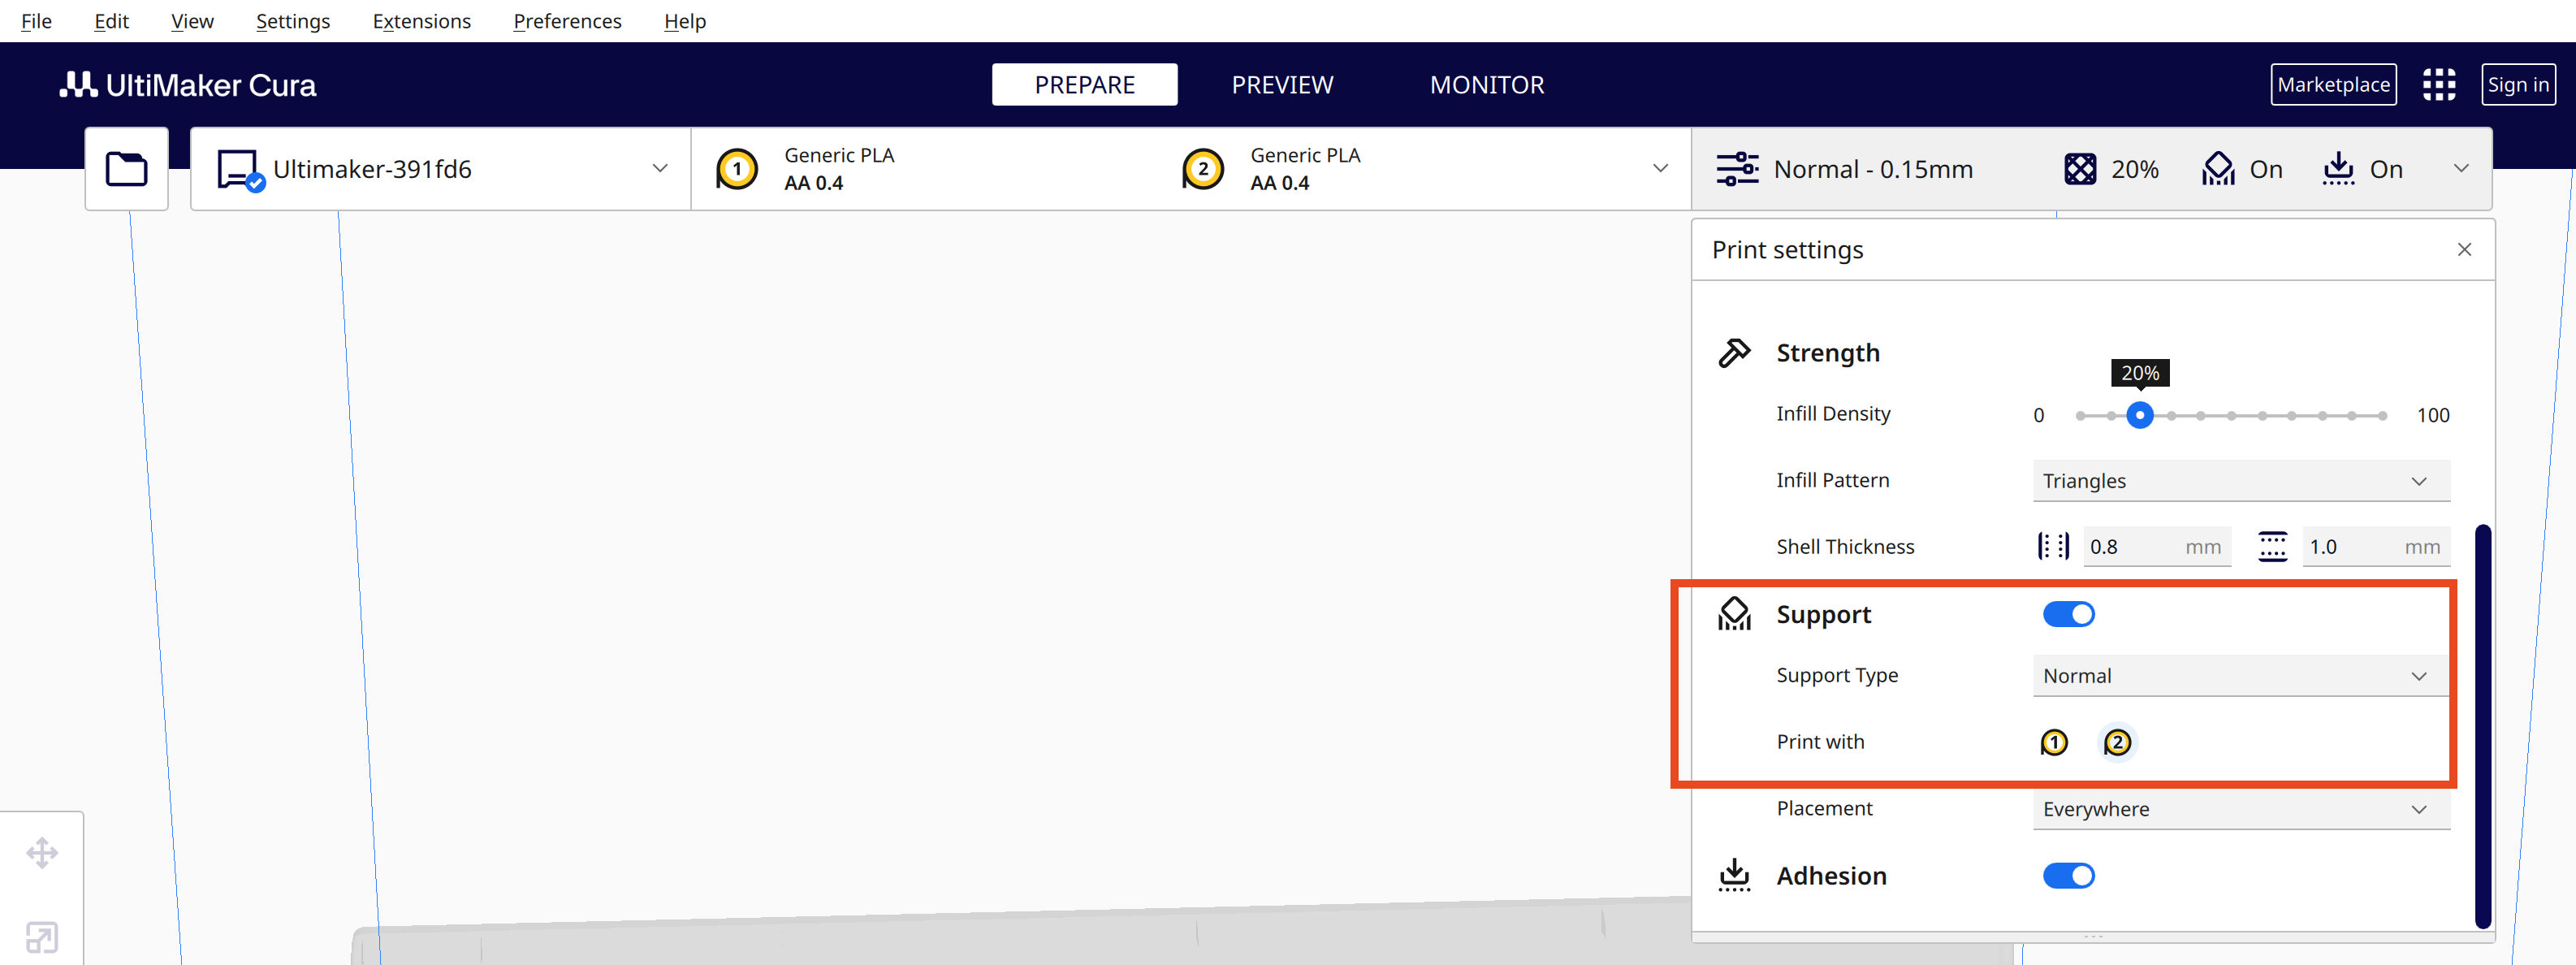Viewport: 2576px width, 965px height.
Task: Click the Shell Thickness label
Action: coord(1845,547)
